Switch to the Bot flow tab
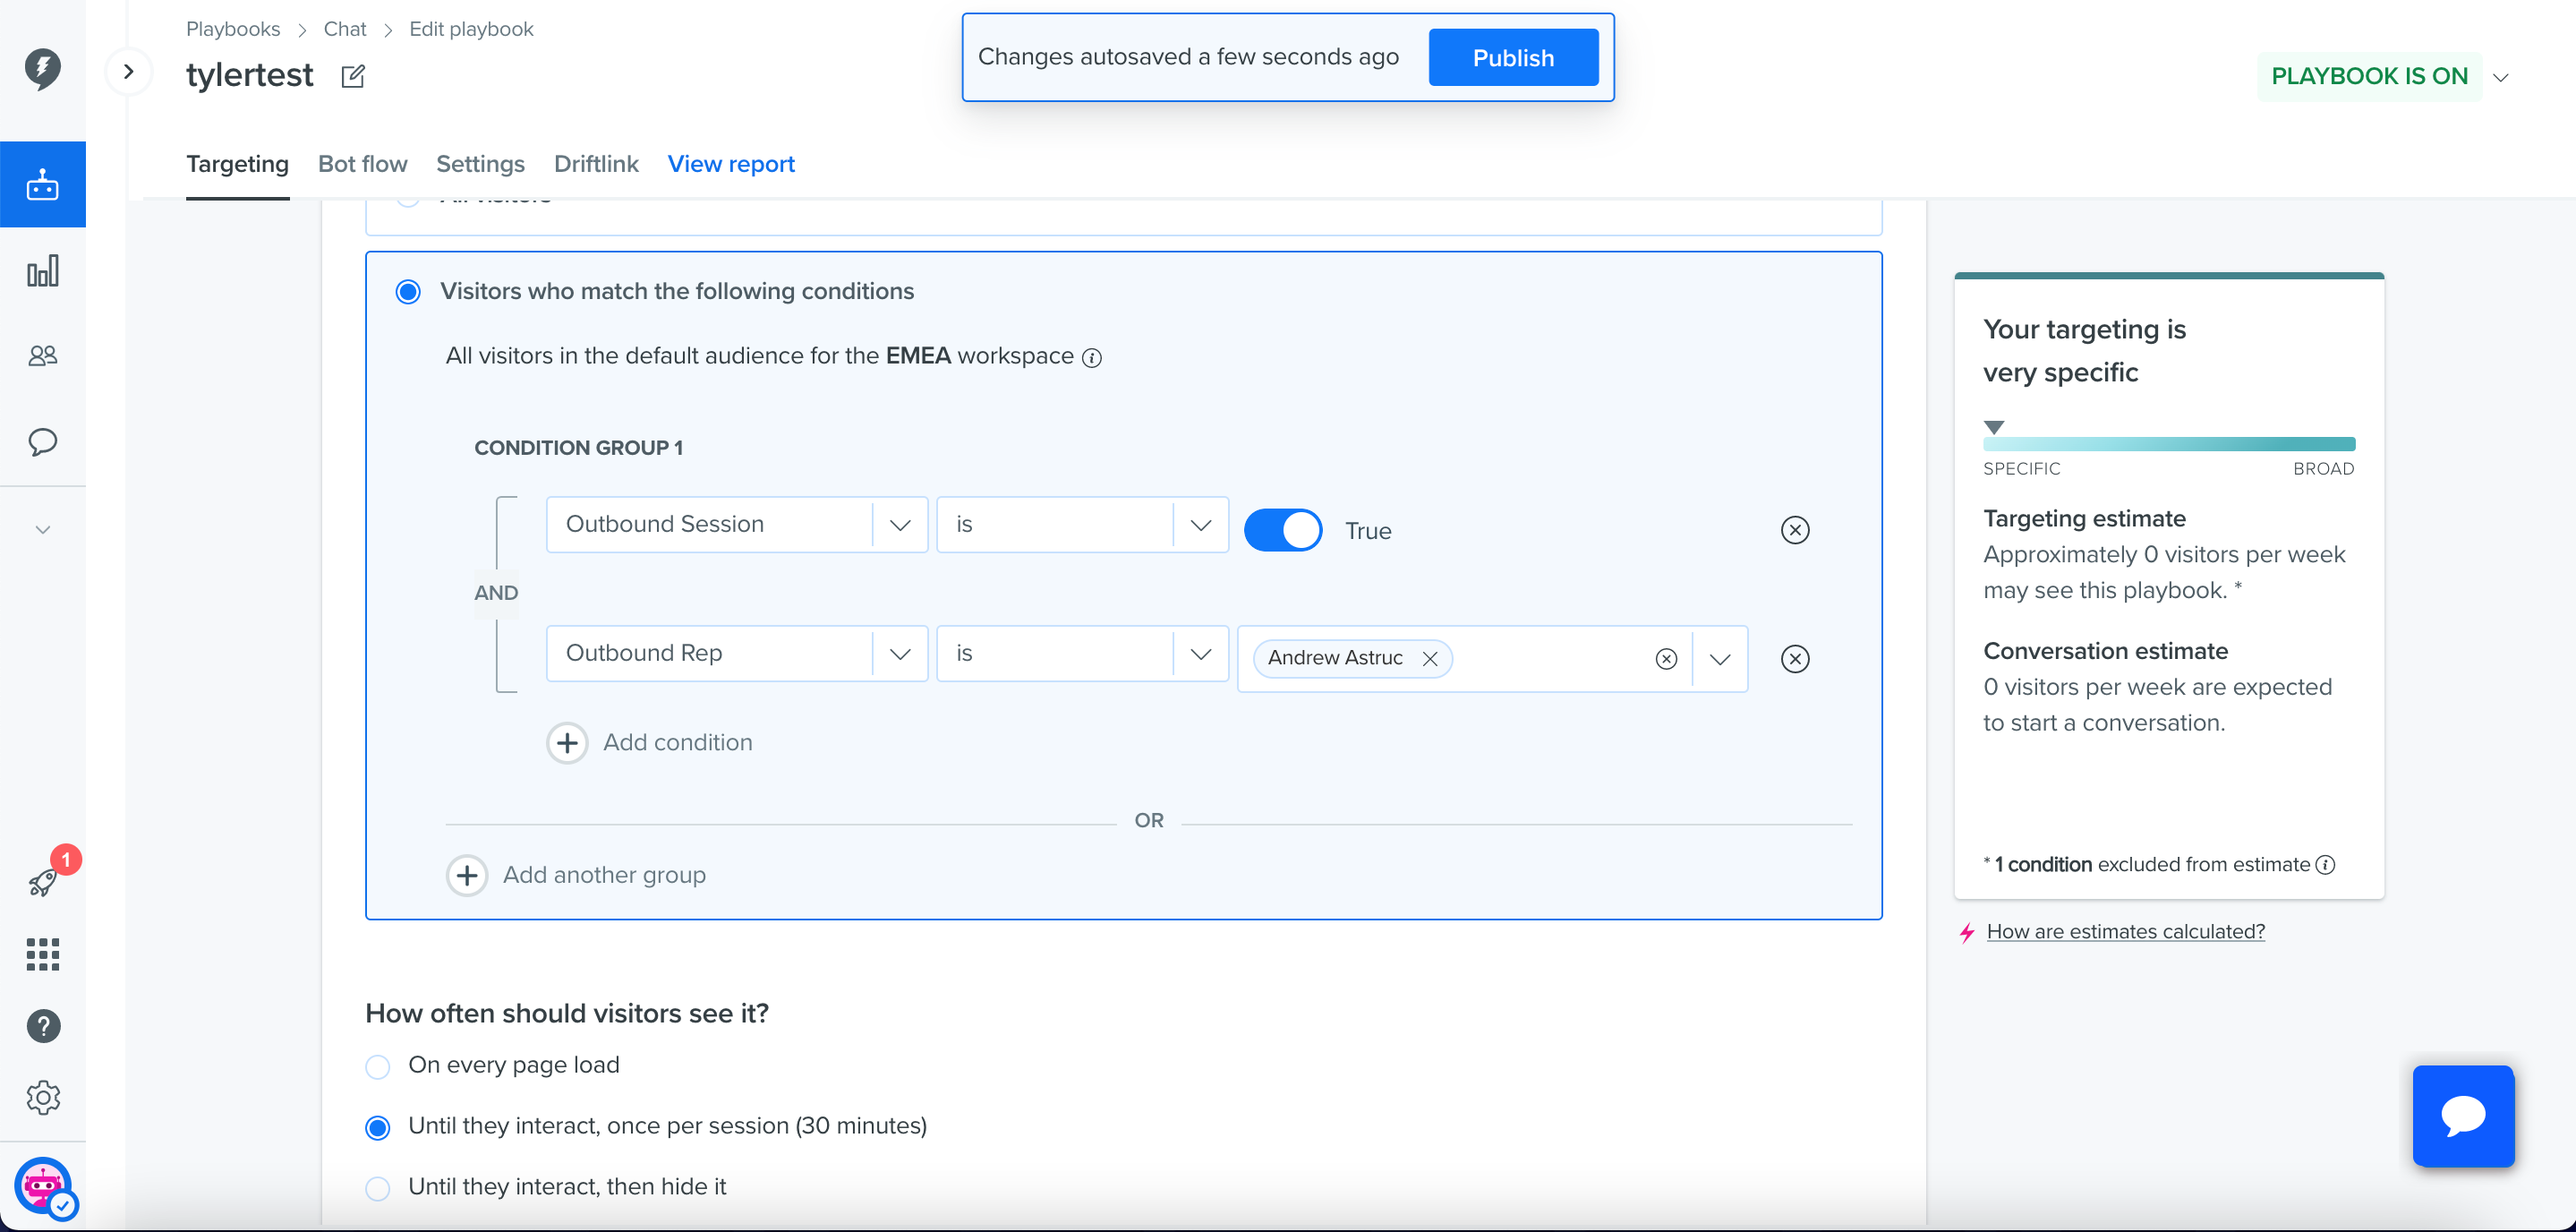The width and height of the screenshot is (2576, 1232). point(362,164)
